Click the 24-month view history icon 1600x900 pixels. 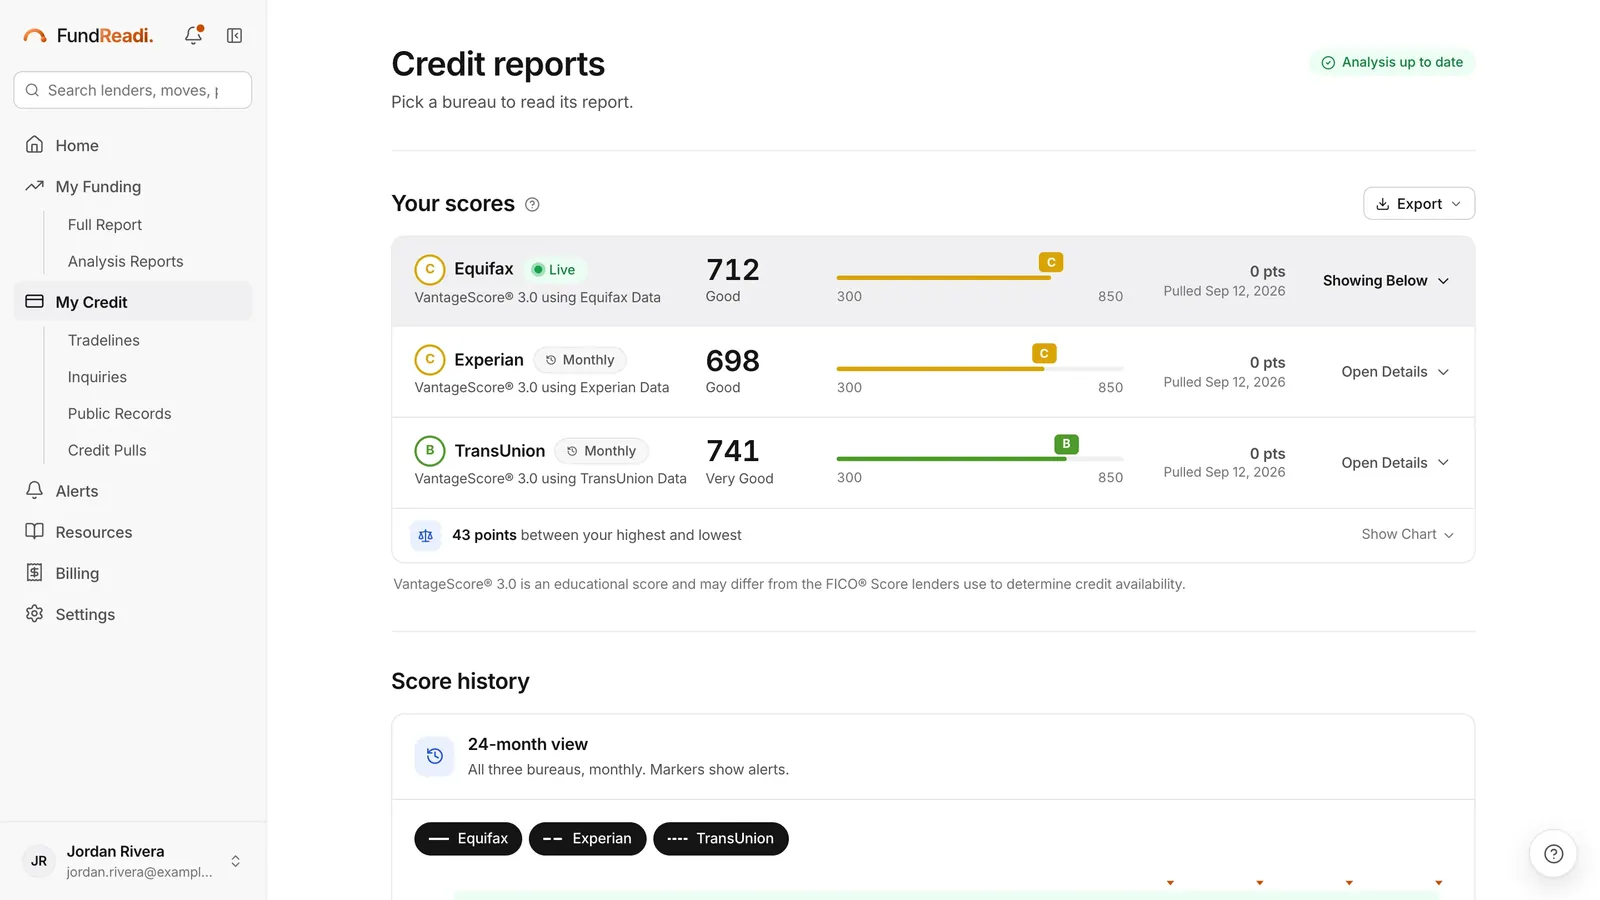coord(434,756)
